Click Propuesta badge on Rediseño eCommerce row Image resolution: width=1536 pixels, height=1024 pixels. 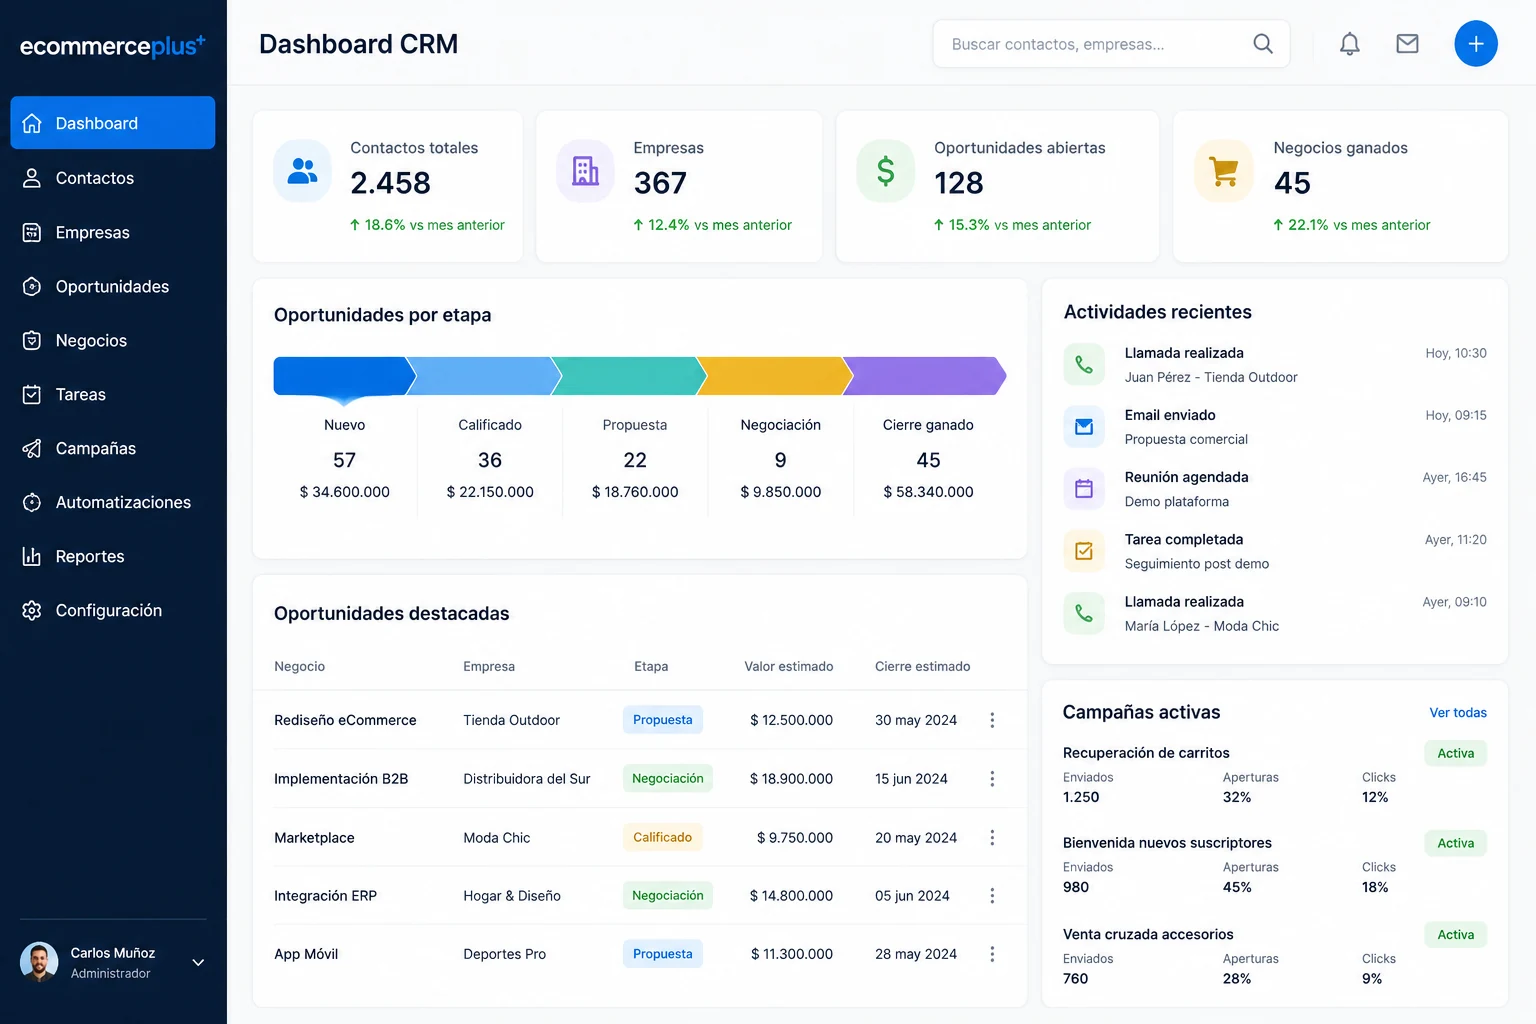(662, 720)
